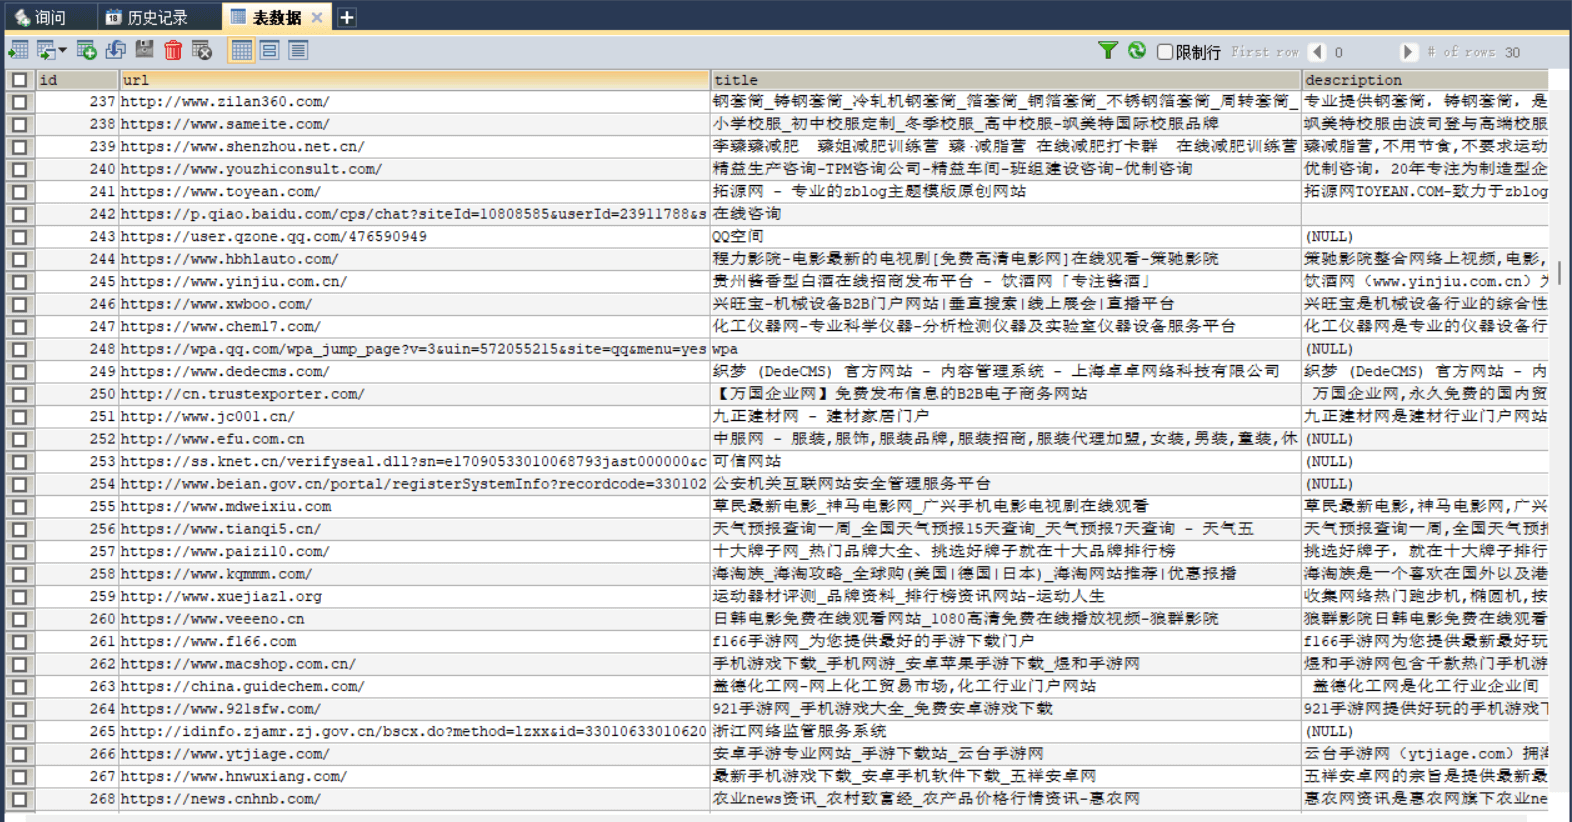Switch to the 询问 tab
Viewport: 1572px width, 822px height.
[40, 17]
